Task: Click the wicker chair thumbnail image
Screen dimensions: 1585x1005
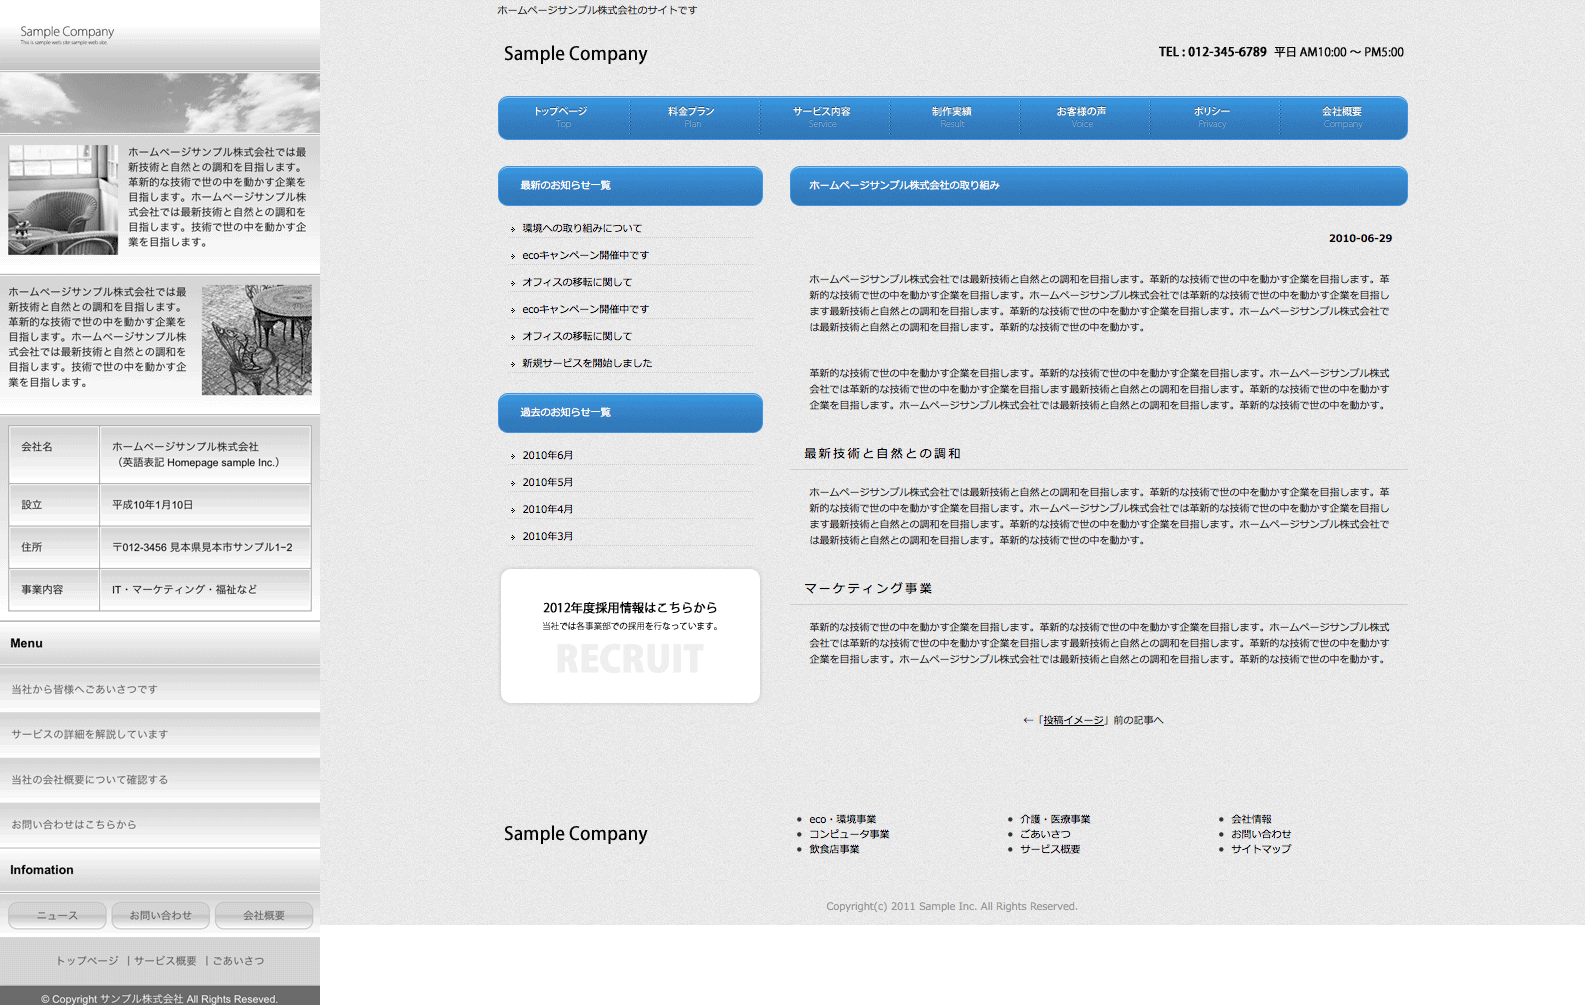Action: [63, 200]
